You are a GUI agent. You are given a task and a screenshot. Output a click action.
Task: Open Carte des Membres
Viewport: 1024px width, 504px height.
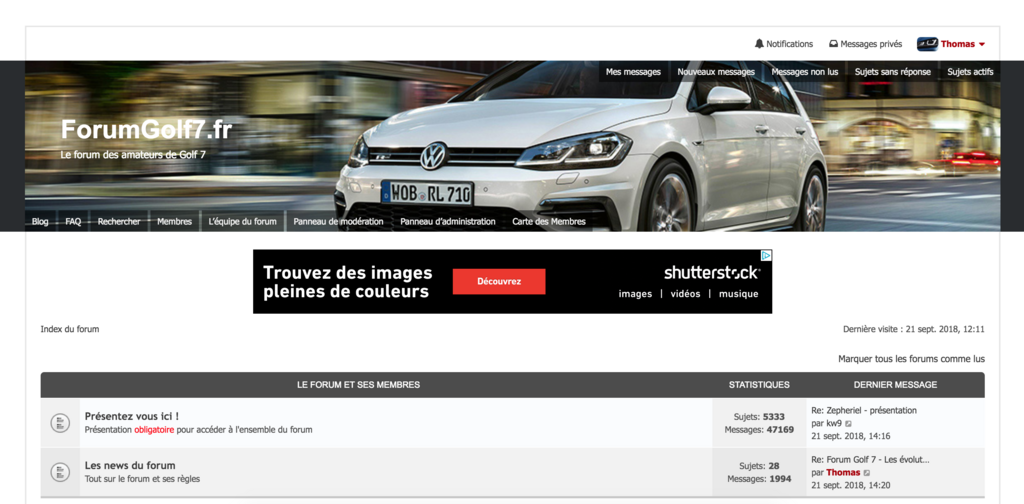coord(549,221)
